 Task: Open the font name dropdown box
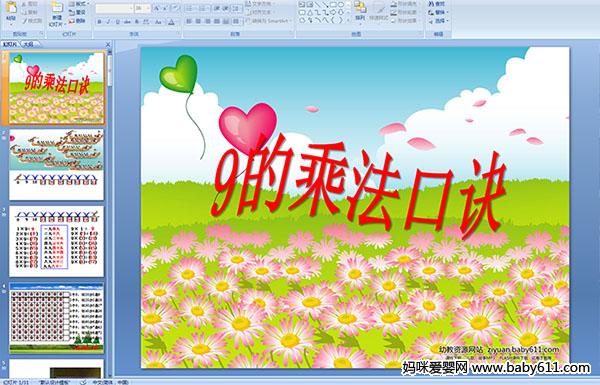coord(115,8)
